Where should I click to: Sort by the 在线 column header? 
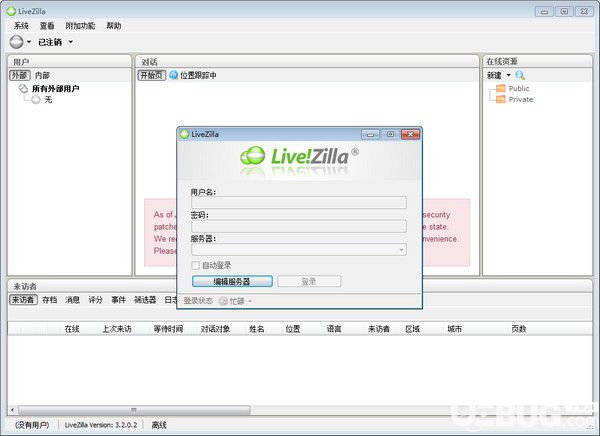pyautogui.click(x=72, y=329)
